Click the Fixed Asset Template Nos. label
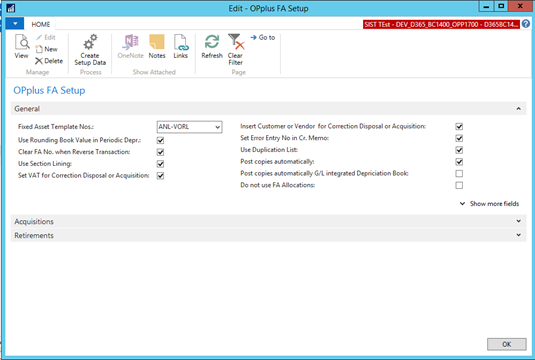 56,127
